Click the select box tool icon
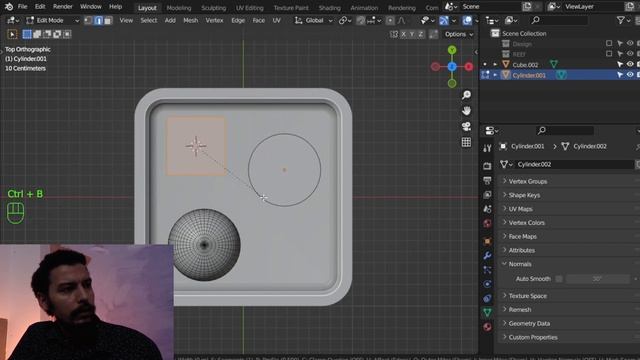Screen dimensions: 640x360 [x=12, y=34]
